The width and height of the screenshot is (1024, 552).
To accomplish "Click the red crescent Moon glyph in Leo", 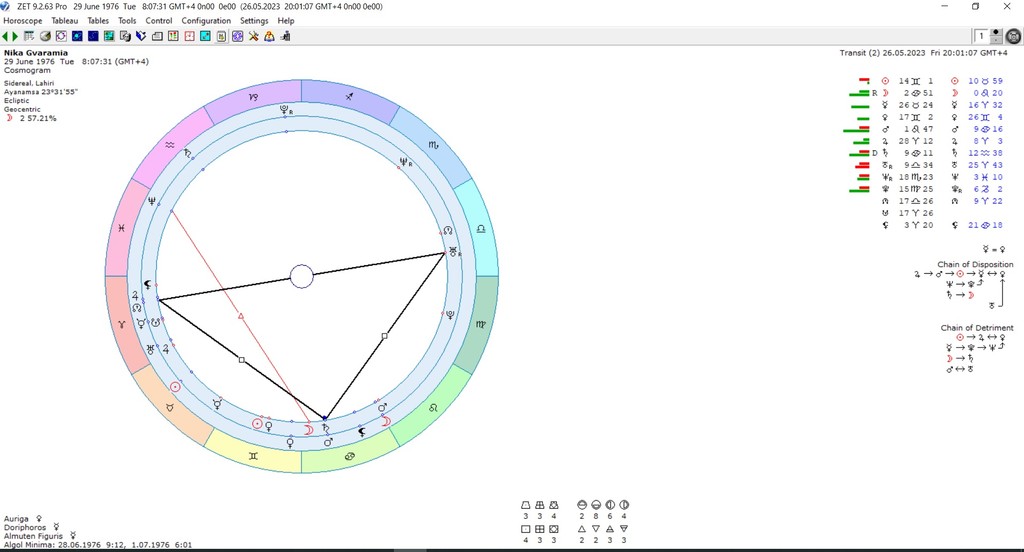I will 385,421.
